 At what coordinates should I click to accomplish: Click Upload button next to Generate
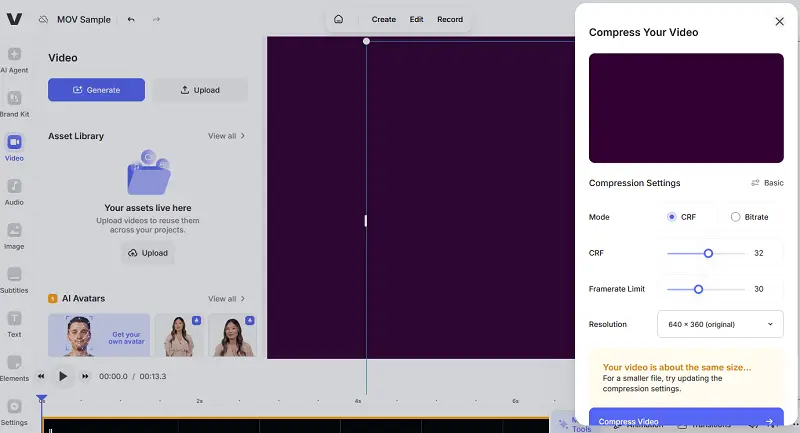point(200,90)
